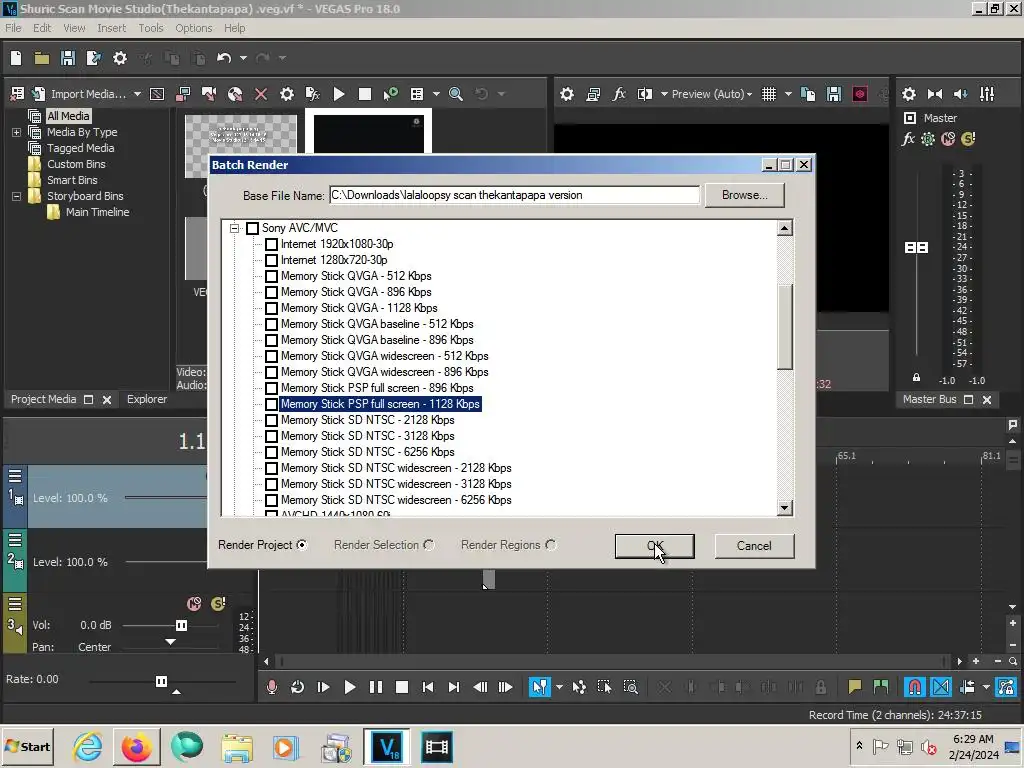The image size is (1024, 768).
Task: Click Browse... for base file name
Action: [744, 195]
